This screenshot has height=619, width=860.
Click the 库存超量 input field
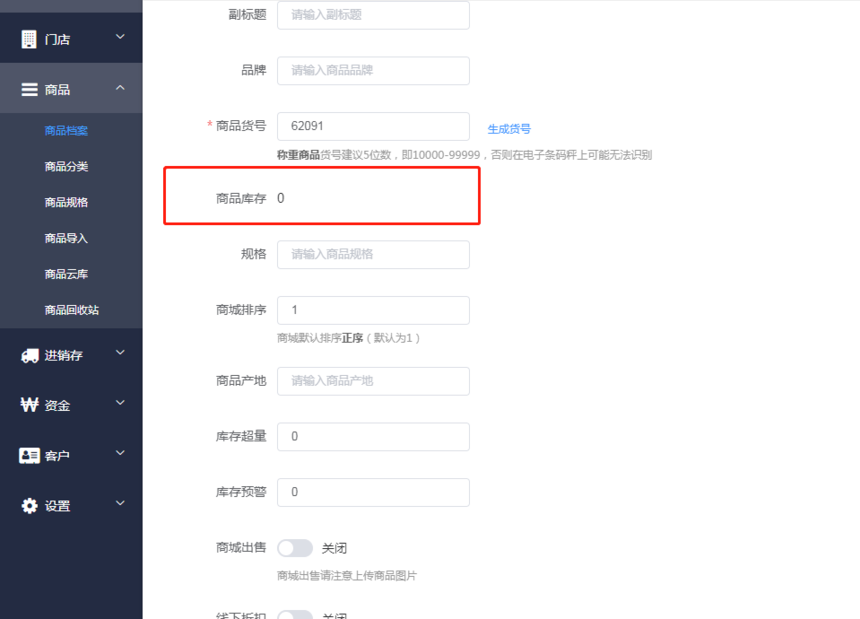coord(374,437)
